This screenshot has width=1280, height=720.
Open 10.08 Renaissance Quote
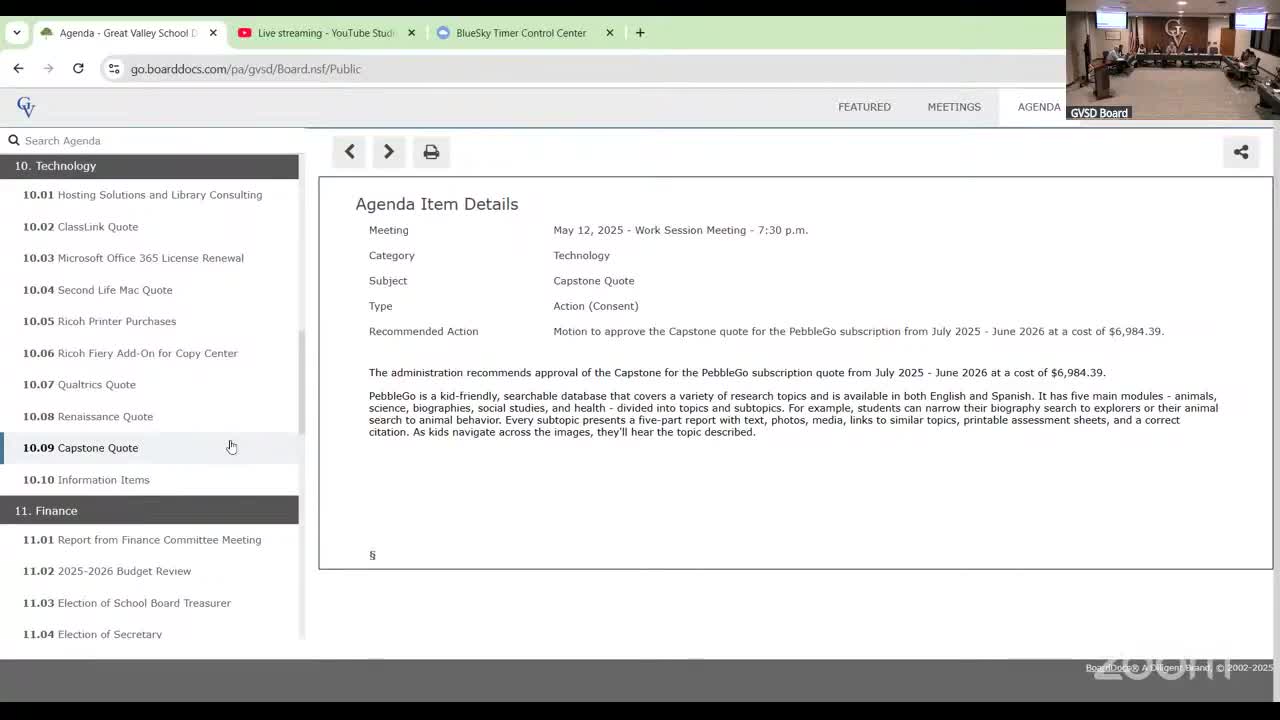pyautogui.click(x=149, y=417)
